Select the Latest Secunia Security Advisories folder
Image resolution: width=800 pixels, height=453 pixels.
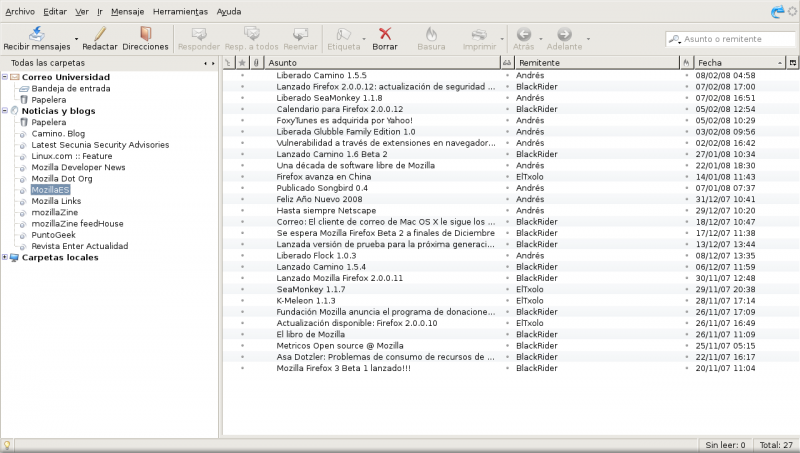tap(100, 145)
